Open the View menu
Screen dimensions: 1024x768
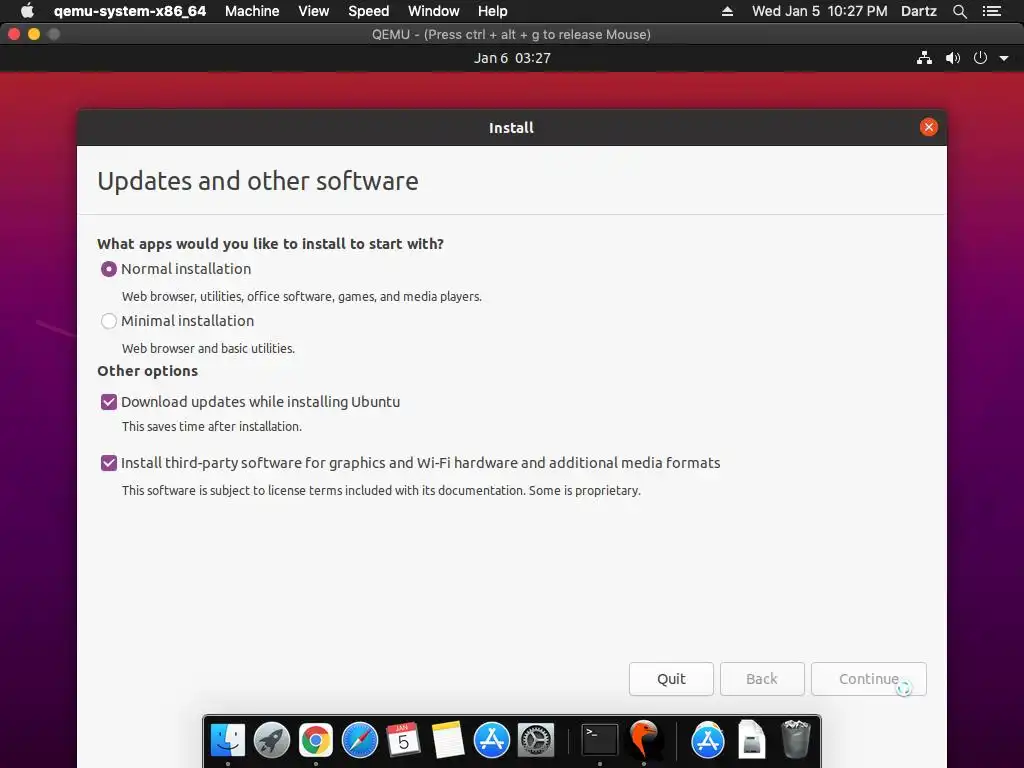pos(313,11)
